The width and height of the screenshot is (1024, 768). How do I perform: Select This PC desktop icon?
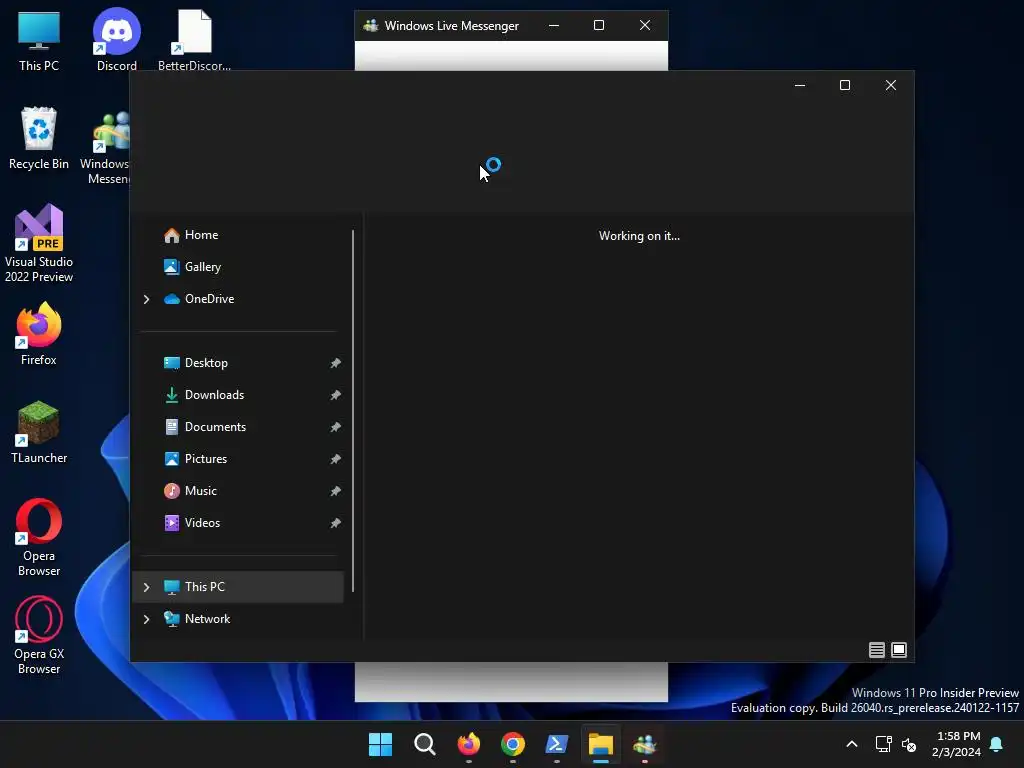[39, 40]
